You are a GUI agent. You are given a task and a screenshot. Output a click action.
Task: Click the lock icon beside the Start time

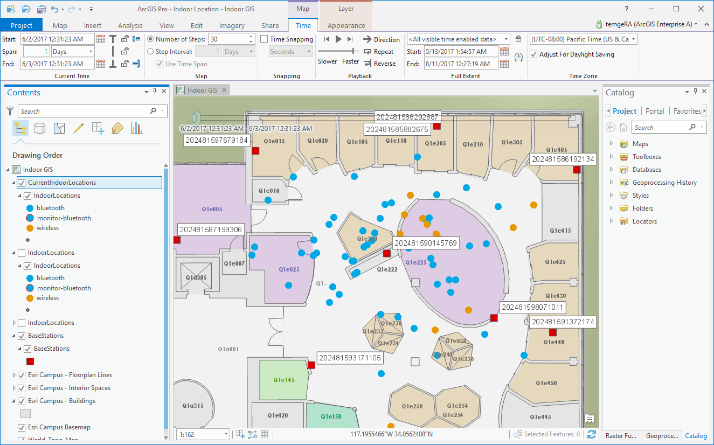pyautogui.click(x=124, y=39)
